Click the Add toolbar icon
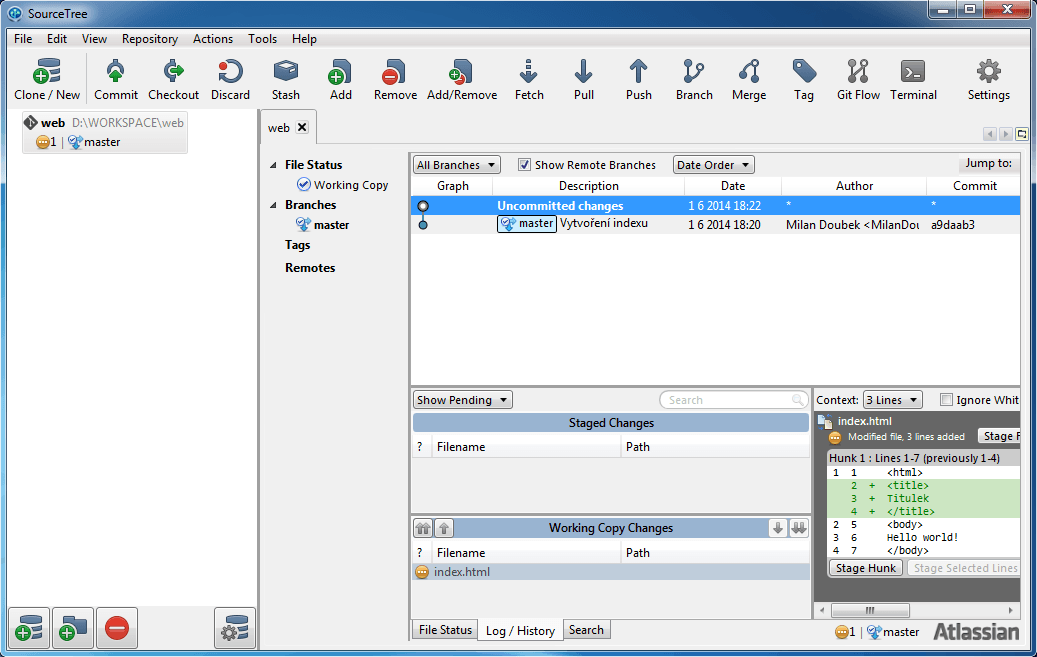This screenshot has height=657, width=1037. tap(341, 79)
